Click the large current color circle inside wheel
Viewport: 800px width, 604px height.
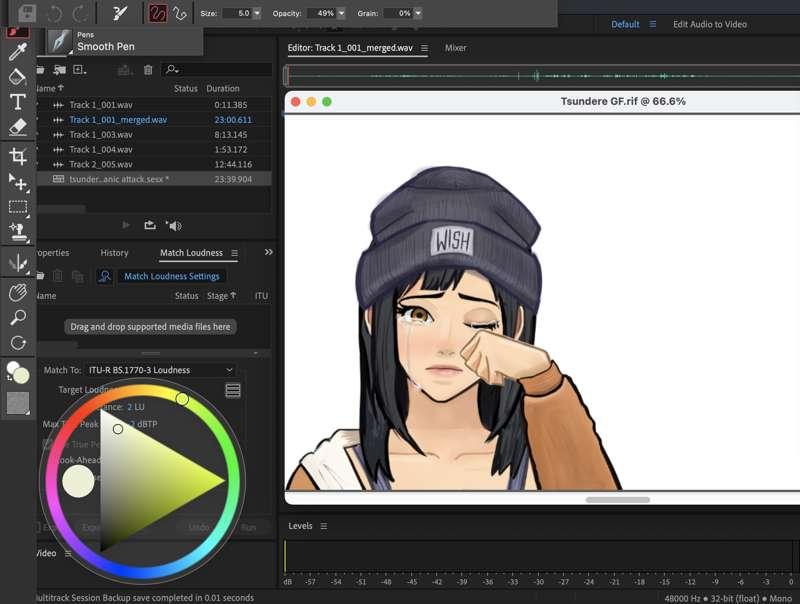(79, 481)
